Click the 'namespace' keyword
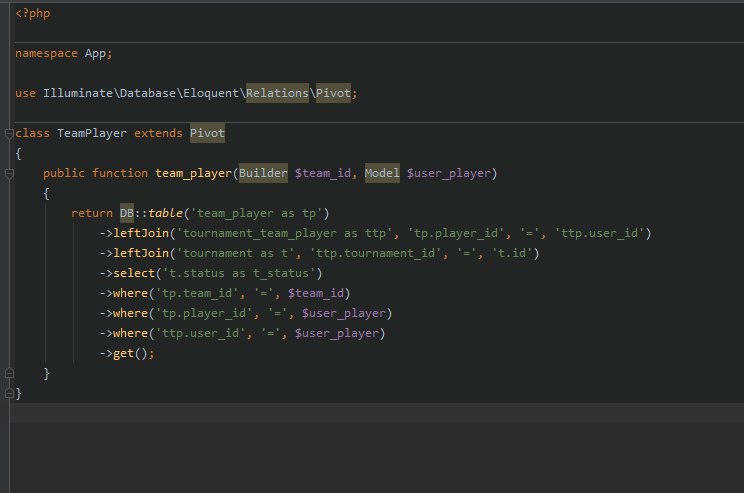Image resolution: width=744 pixels, height=493 pixels. pyautogui.click(x=46, y=54)
